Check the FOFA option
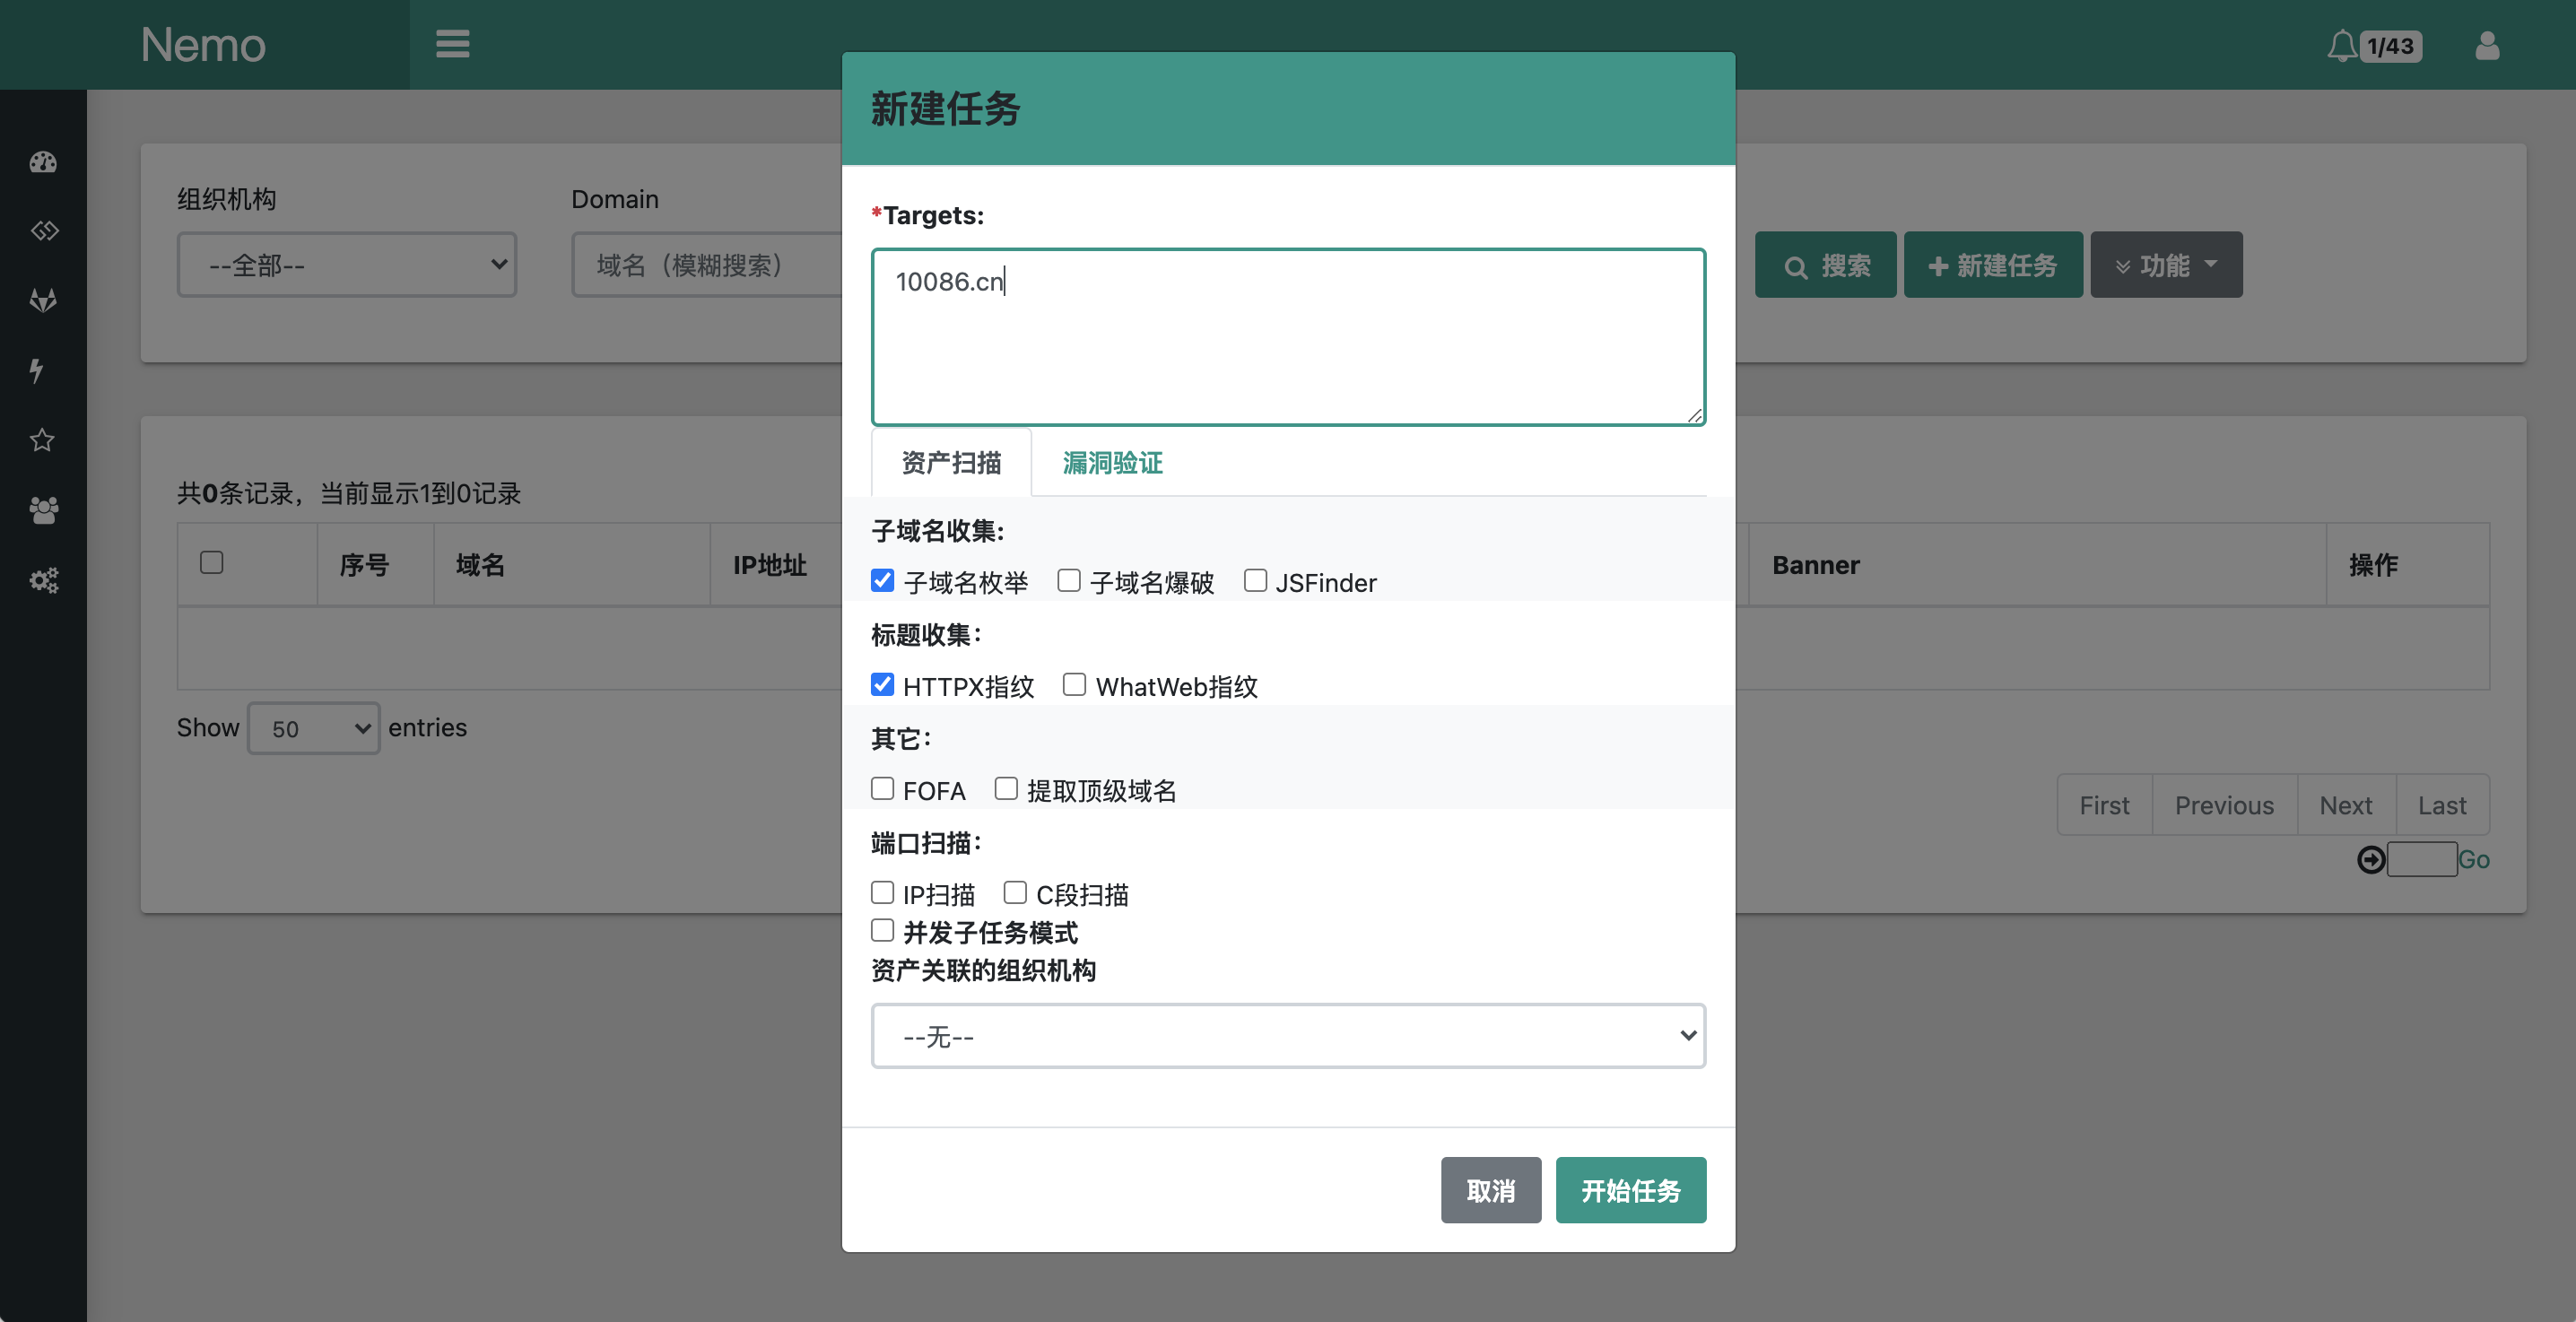This screenshot has width=2576, height=1322. (882, 789)
